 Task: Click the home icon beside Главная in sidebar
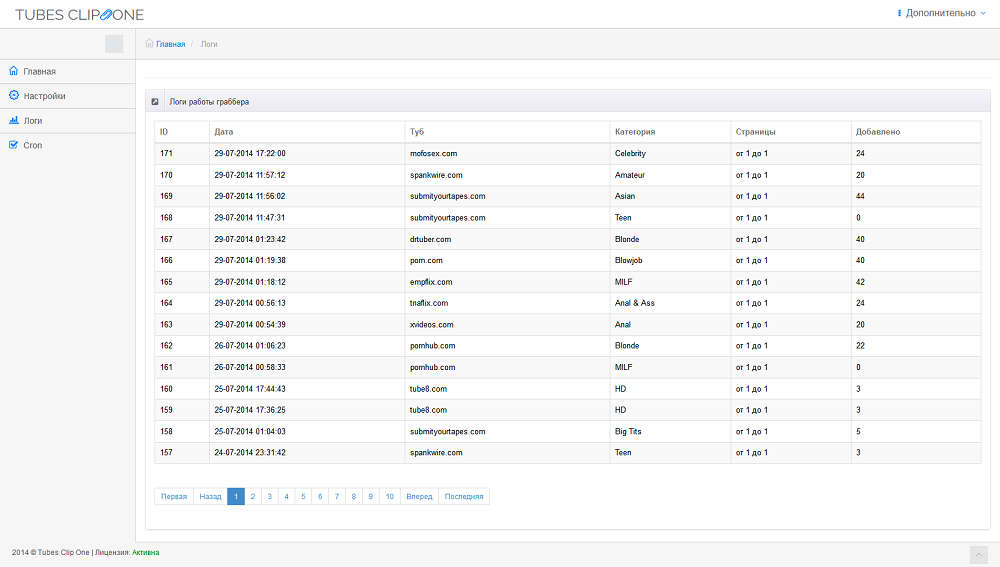click(x=14, y=71)
